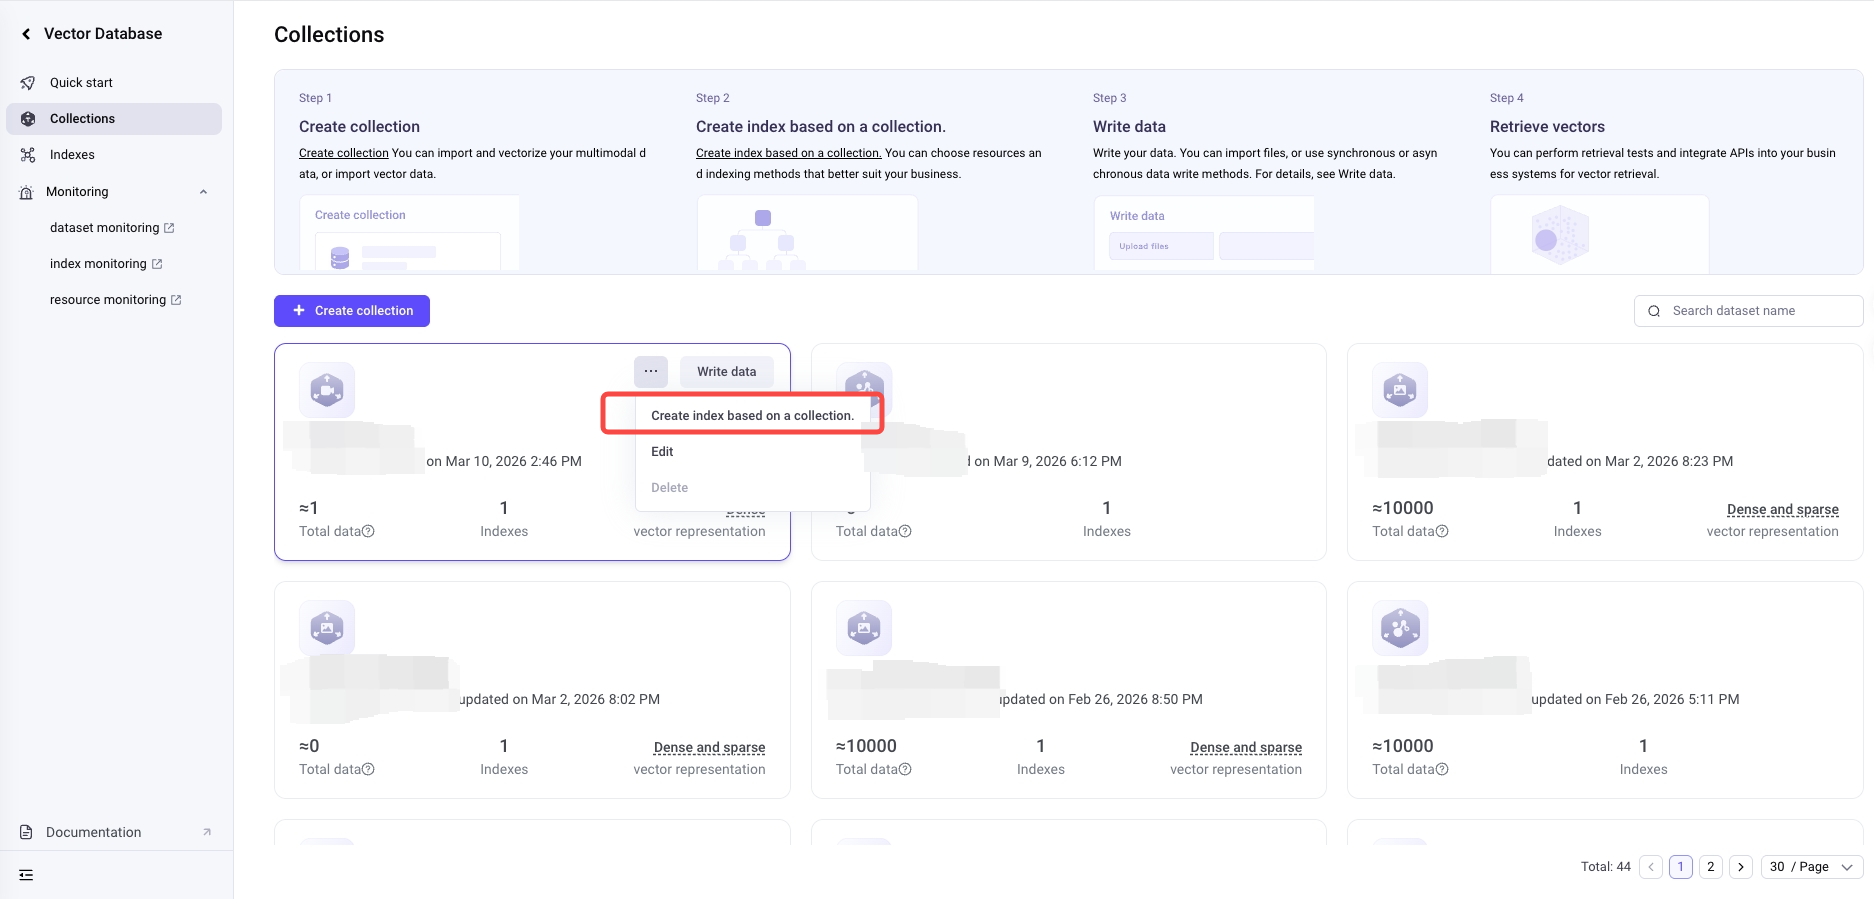
Task: Go to page 2 of collections
Action: click(x=1711, y=867)
